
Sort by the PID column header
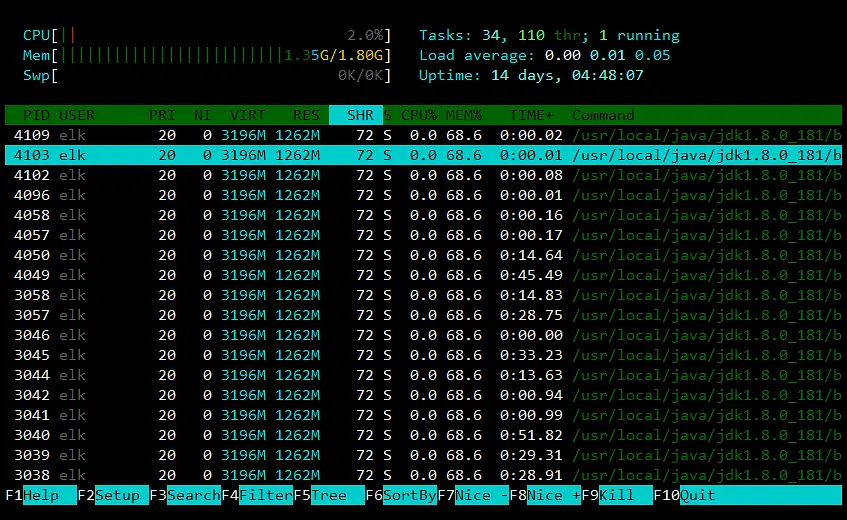point(34,115)
